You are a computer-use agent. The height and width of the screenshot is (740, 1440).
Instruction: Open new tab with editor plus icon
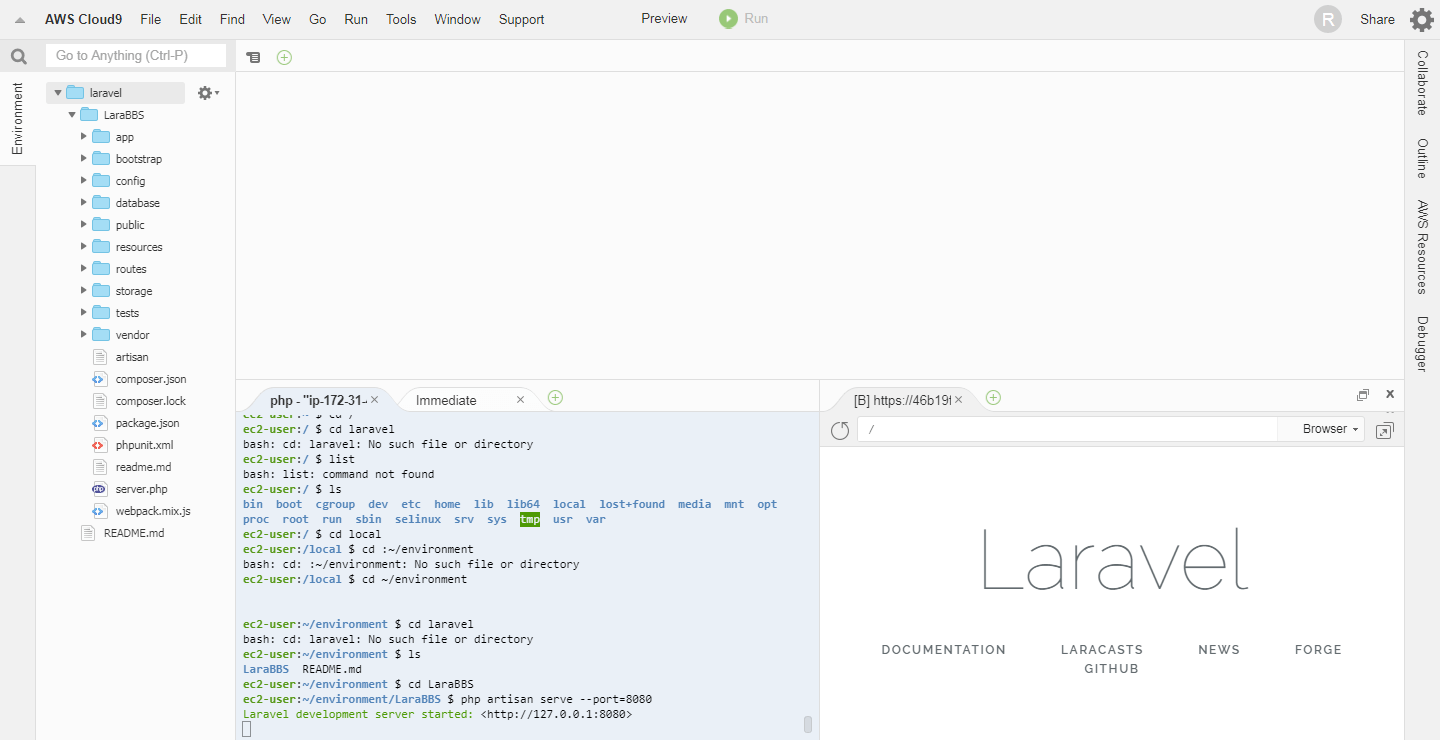pyautogui.click(x=284, y=58)
